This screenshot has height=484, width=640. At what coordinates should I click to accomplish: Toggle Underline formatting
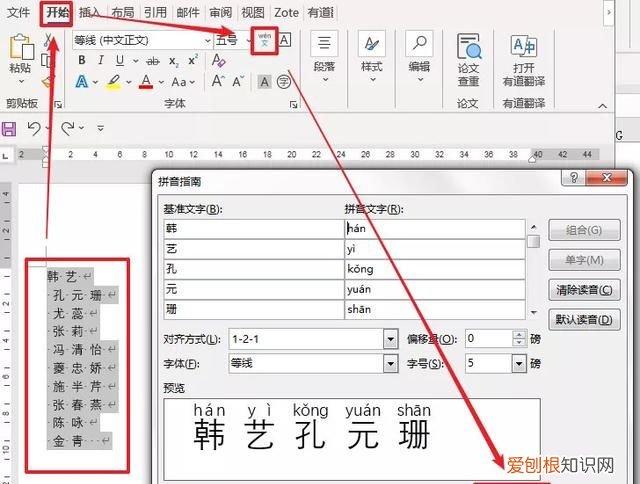click(120, 60)
